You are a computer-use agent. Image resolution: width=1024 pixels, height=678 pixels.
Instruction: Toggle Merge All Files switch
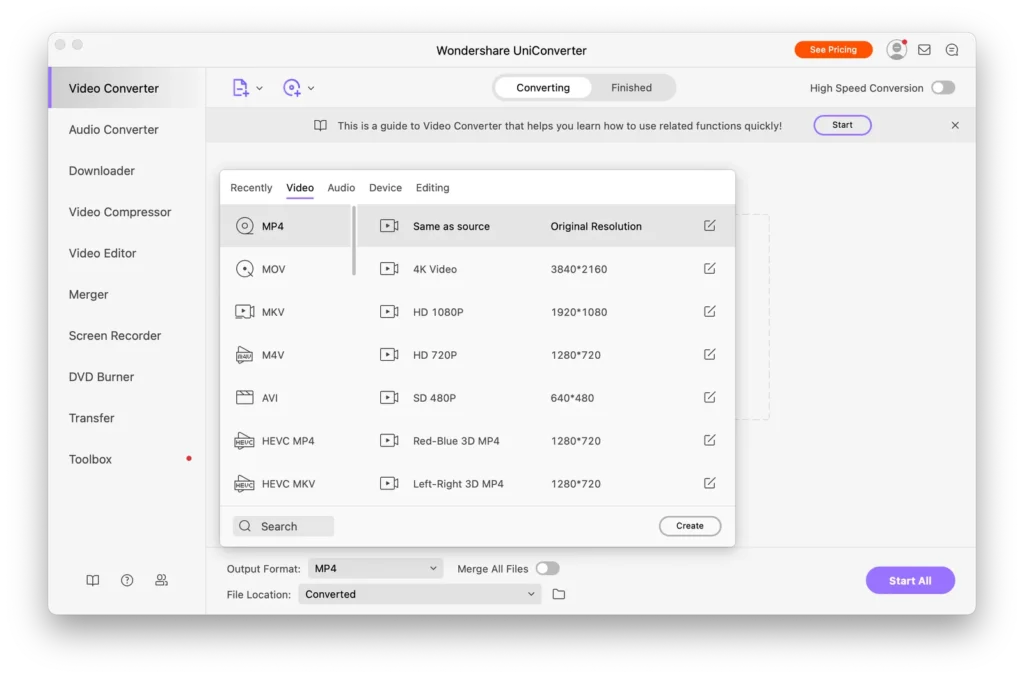547,568
